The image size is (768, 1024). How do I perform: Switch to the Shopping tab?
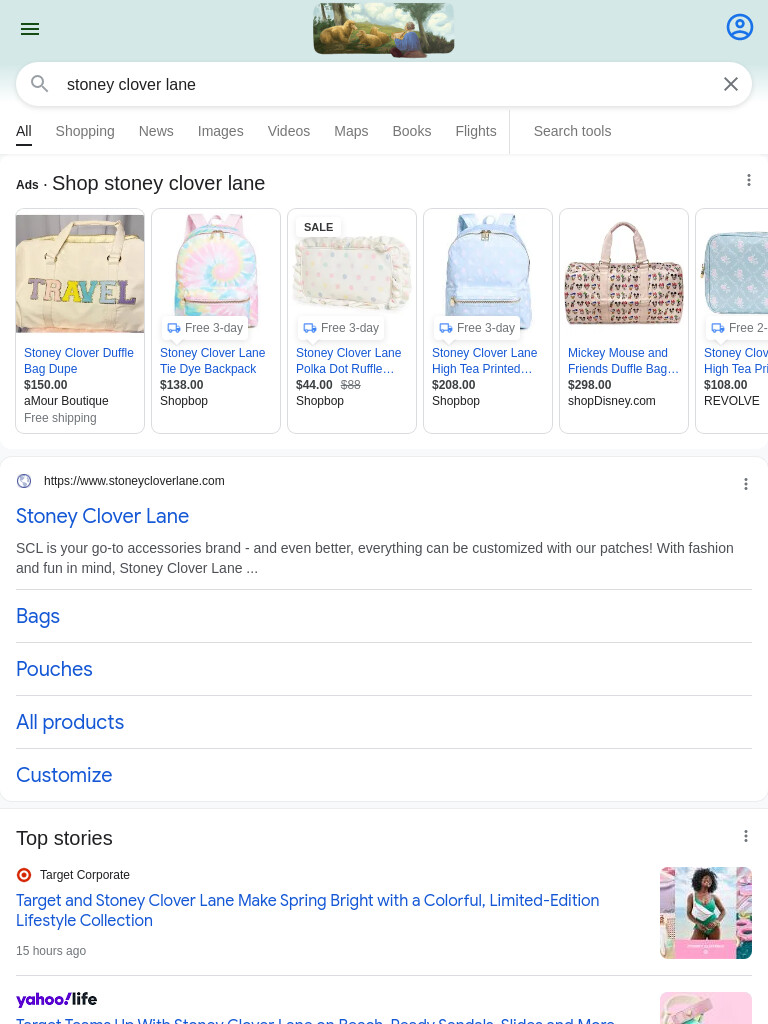pyautogui.click(x=85, y=131)
